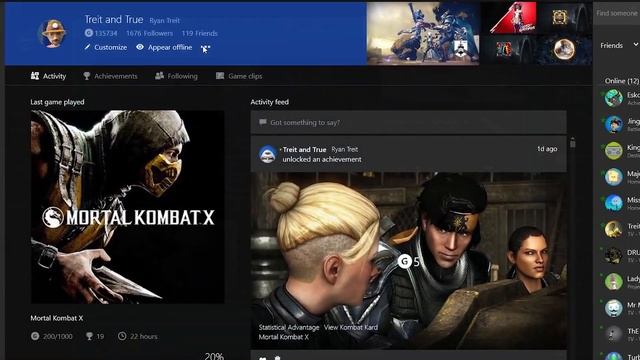Image resolution: width=640 pixels, height=360 pixels.
Task: Switch to the Achievements tab
Action: 110,76
